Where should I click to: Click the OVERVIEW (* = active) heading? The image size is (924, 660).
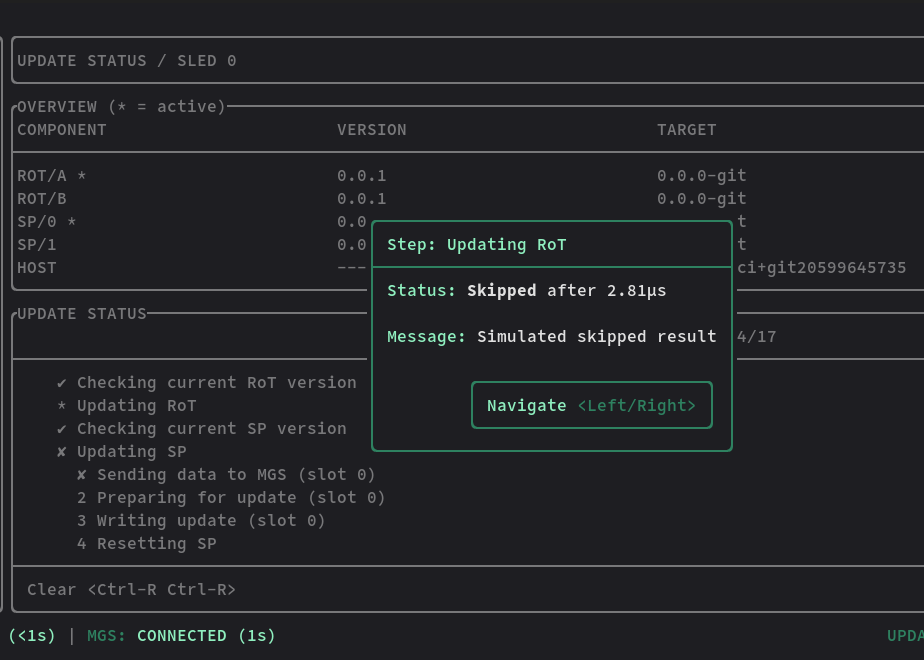click(x=121, y=107)
